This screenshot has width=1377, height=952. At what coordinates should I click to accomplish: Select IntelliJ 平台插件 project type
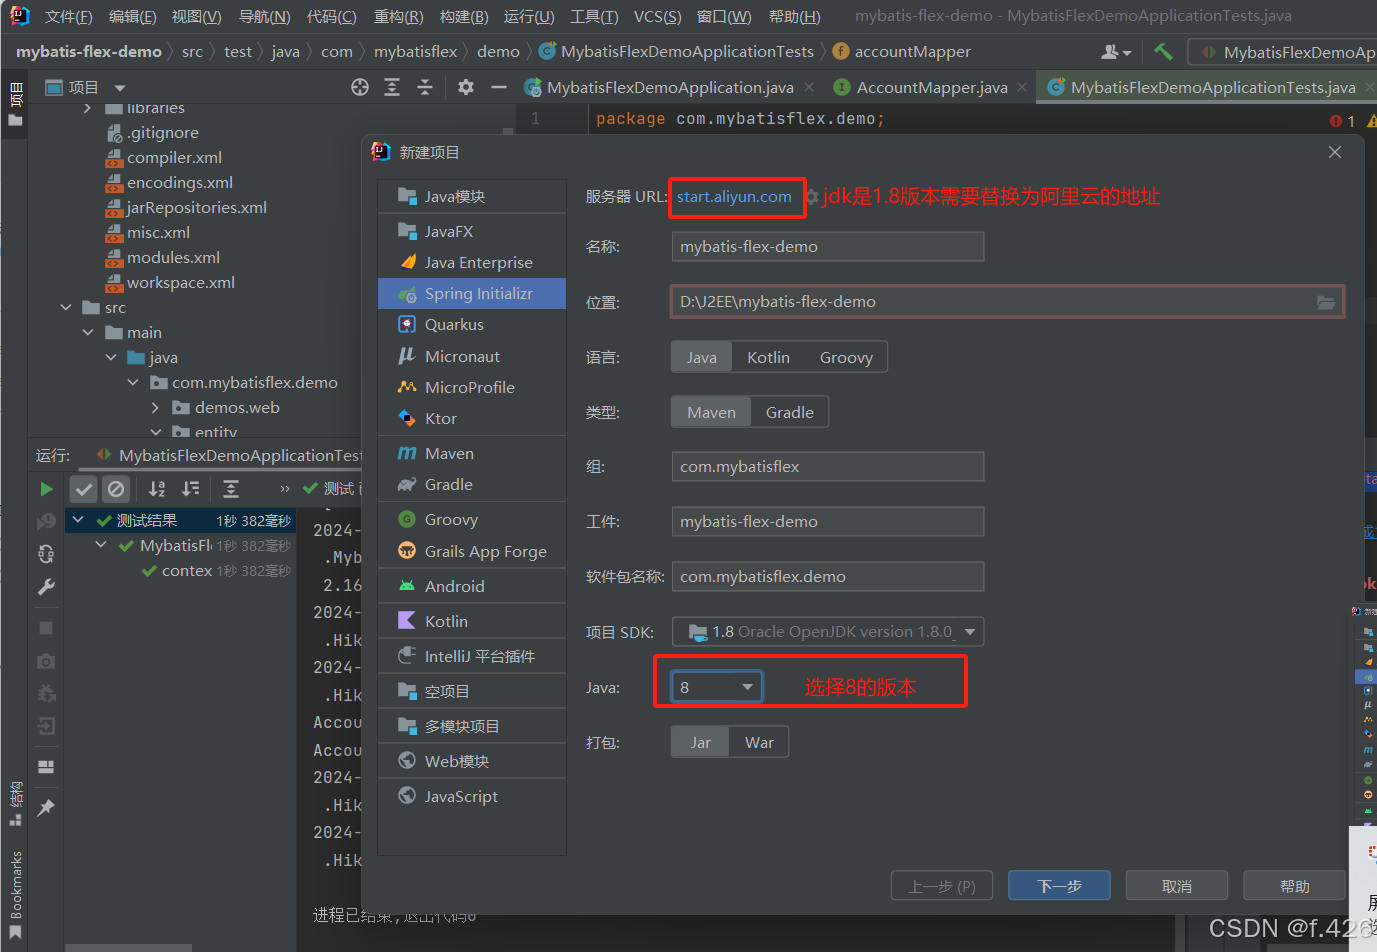[472, 656]
